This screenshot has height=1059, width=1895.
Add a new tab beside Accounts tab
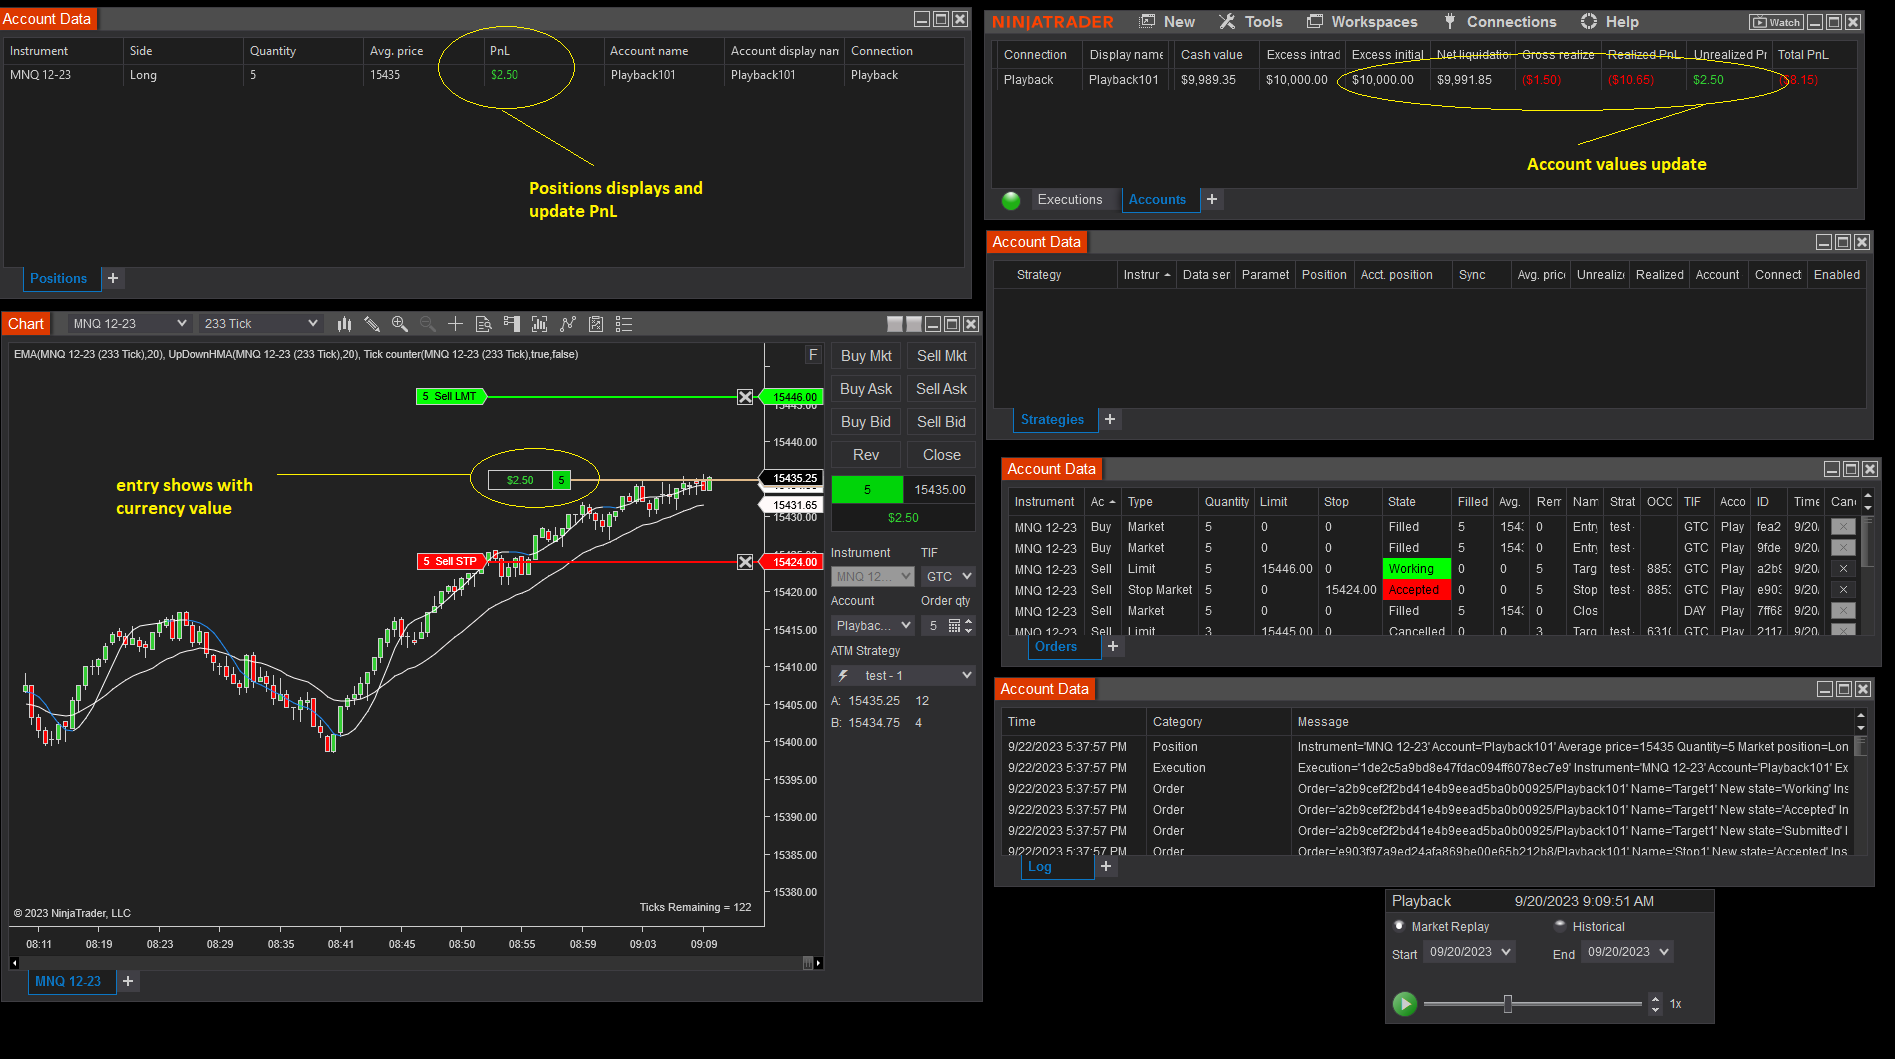tap(1212, 200)
